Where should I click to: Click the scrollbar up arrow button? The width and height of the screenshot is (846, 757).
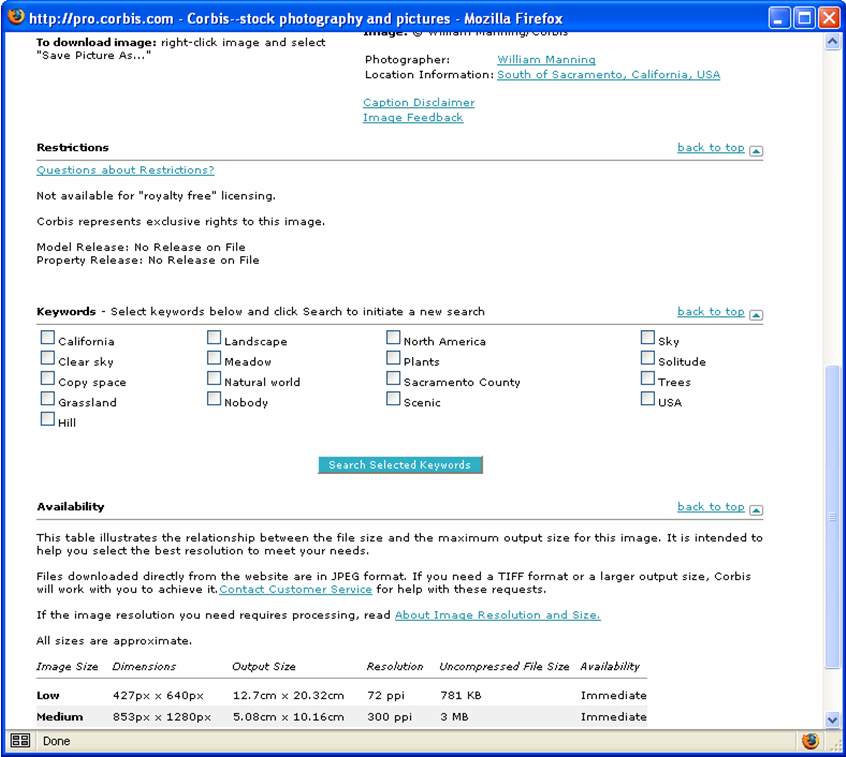[833, 43]
